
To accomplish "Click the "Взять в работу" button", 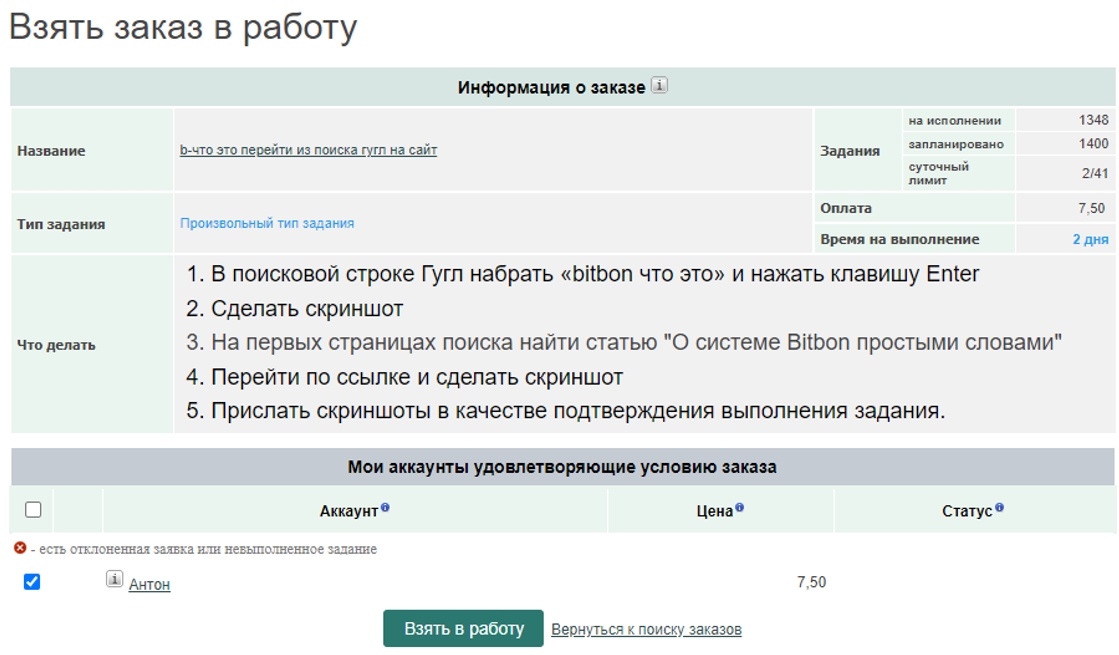I will (463, 629).
